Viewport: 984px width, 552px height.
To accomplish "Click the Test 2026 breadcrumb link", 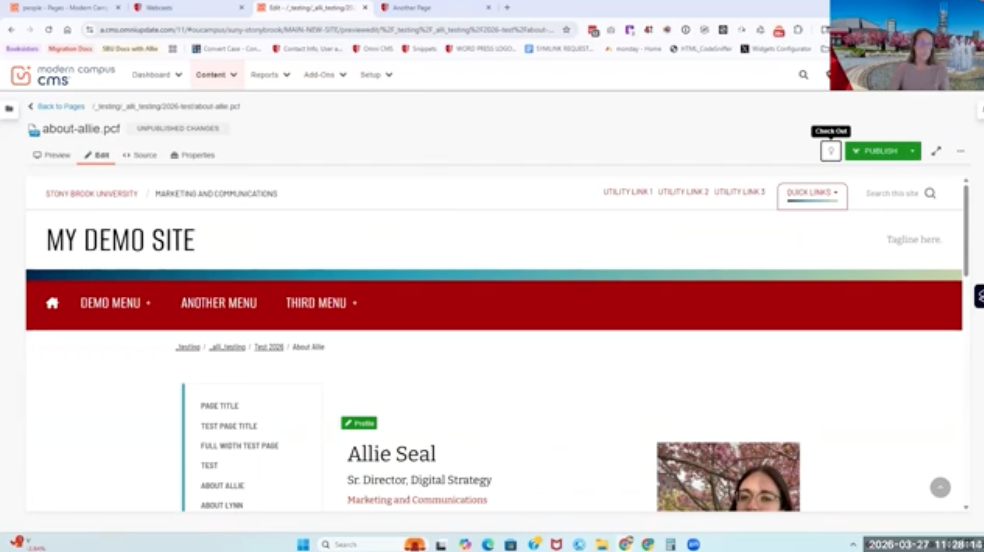I will tap(269, 347).
